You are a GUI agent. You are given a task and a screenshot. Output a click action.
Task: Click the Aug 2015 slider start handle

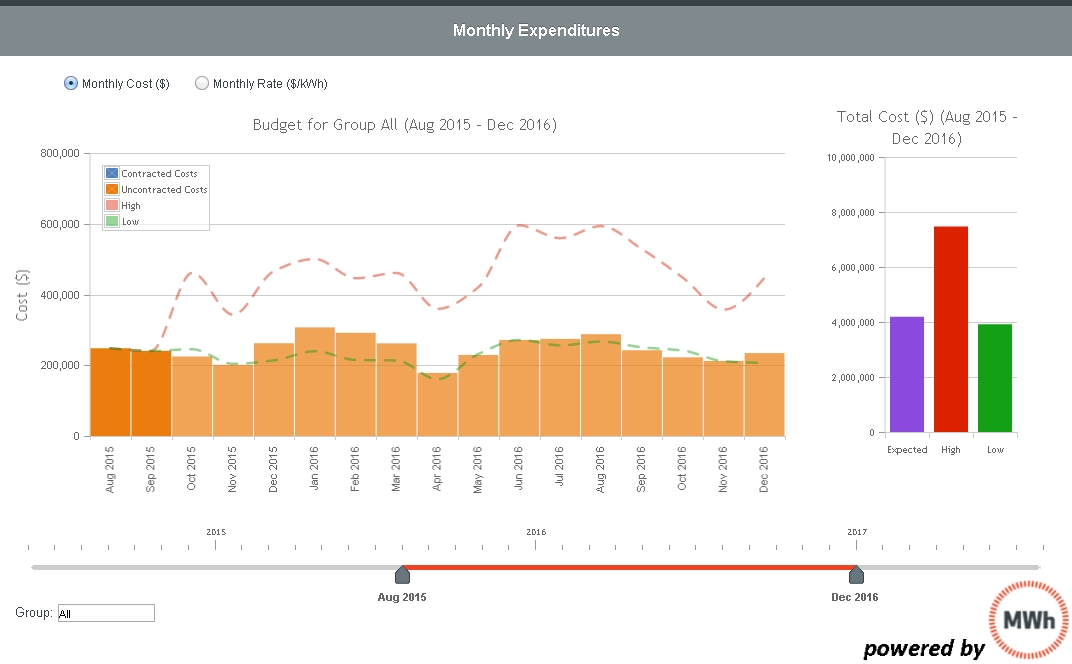tap(402, 575)
